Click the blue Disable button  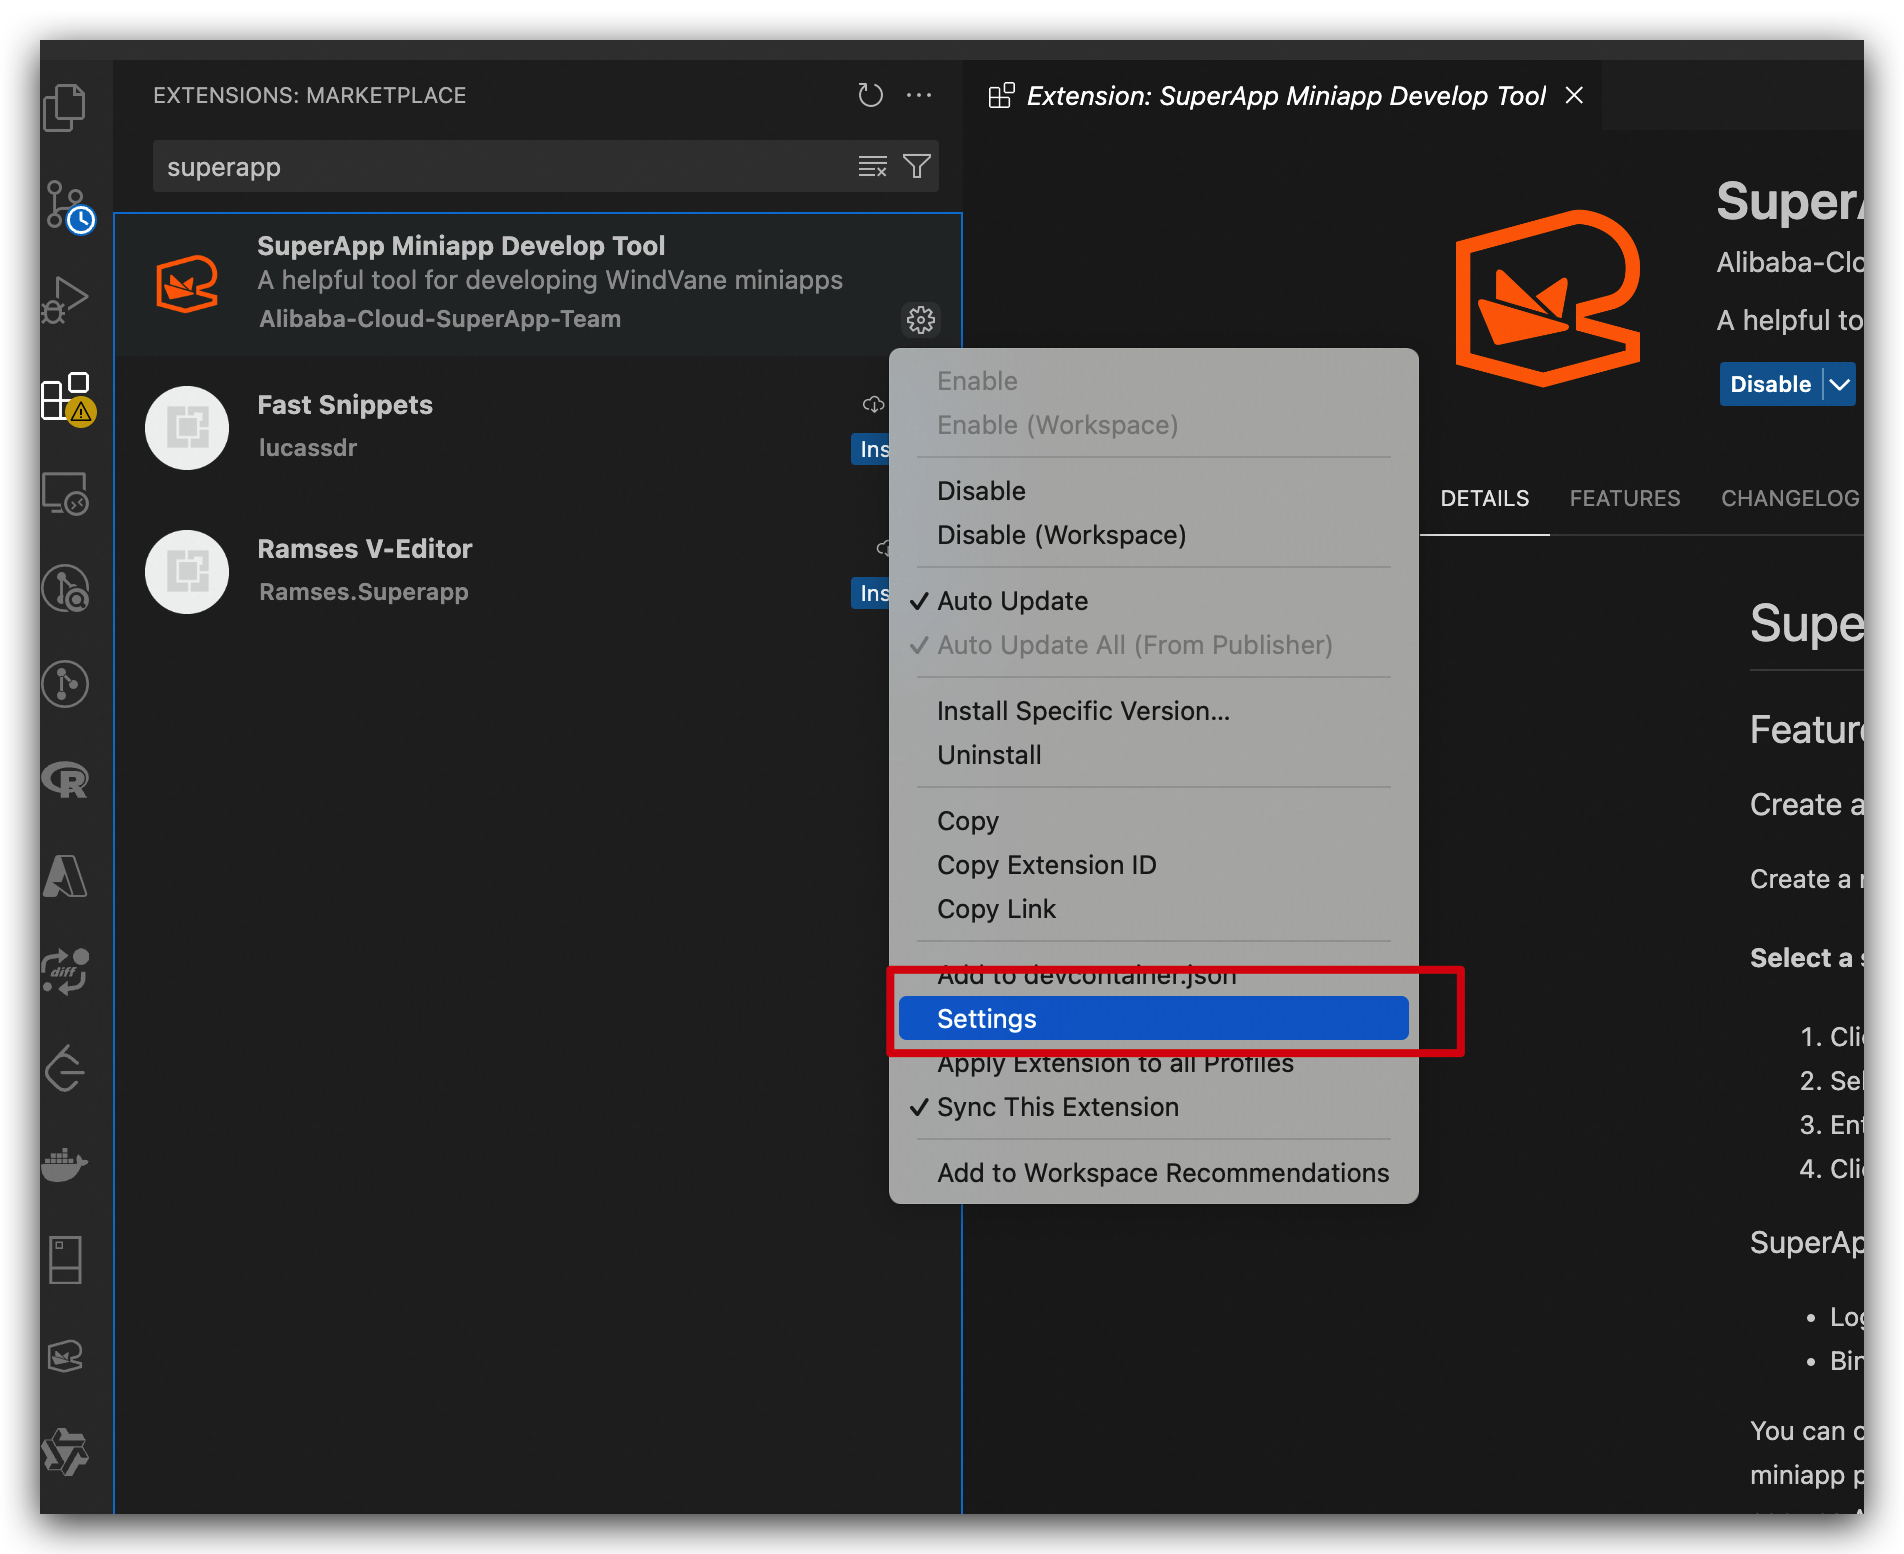coord(1769,385)
